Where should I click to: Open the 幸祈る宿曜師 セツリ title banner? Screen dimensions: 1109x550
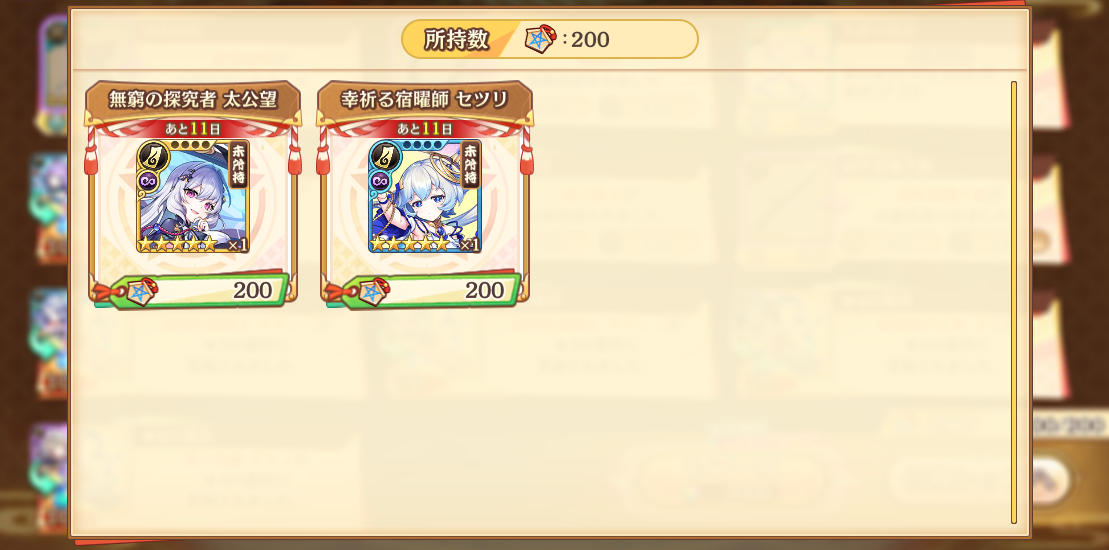tap(425, 100)
